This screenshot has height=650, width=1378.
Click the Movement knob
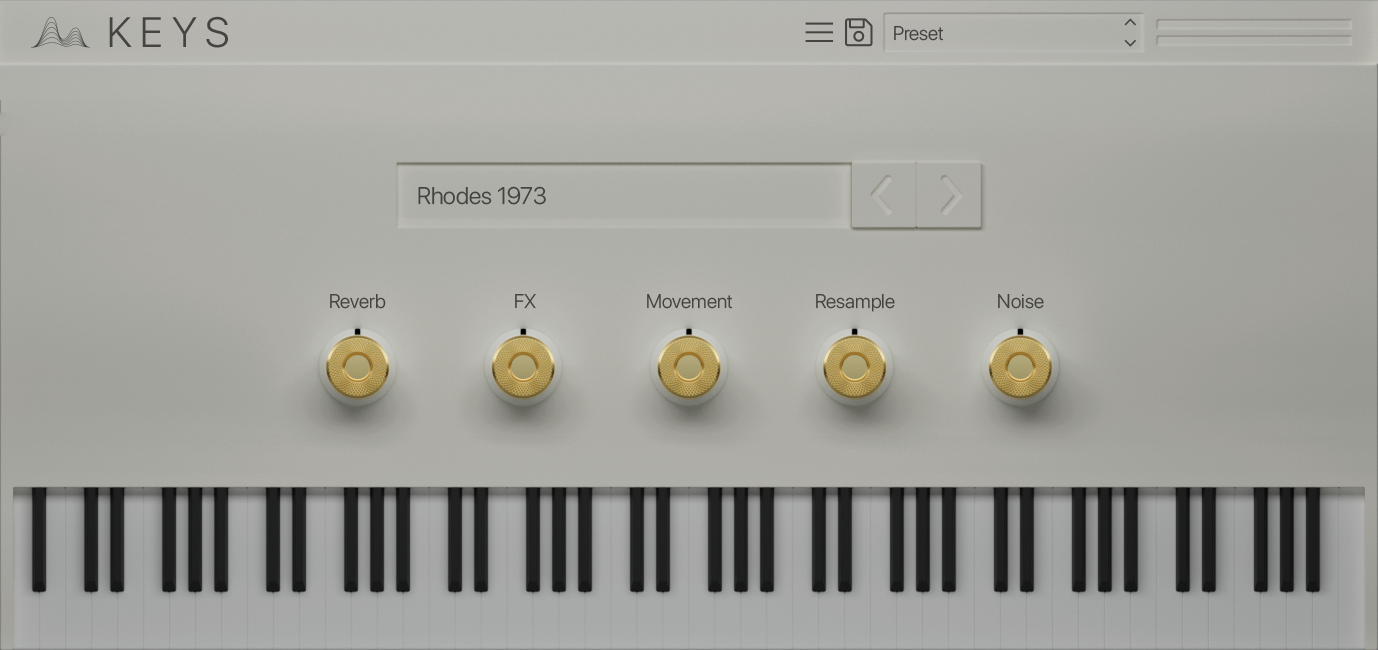coord(689,368)
